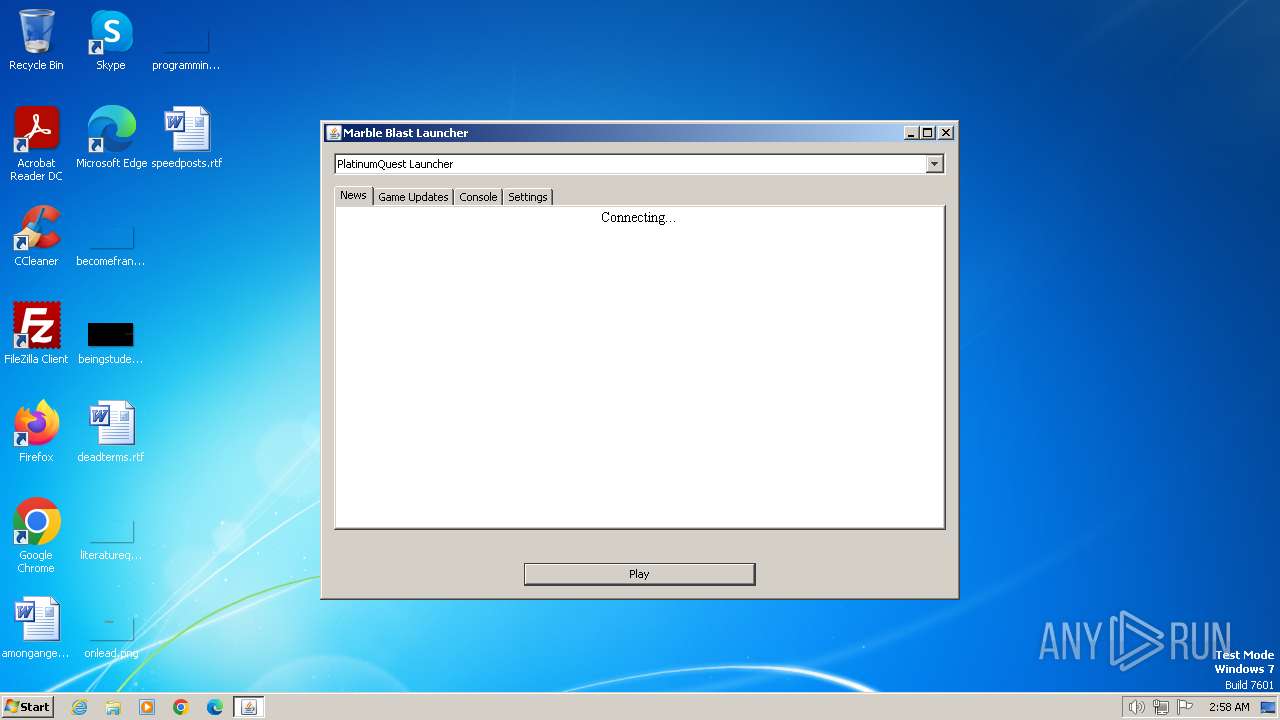Select the speedposts.rtf document icon
The height and width of the screenshot is (720, 1280).
coord(186,138)
